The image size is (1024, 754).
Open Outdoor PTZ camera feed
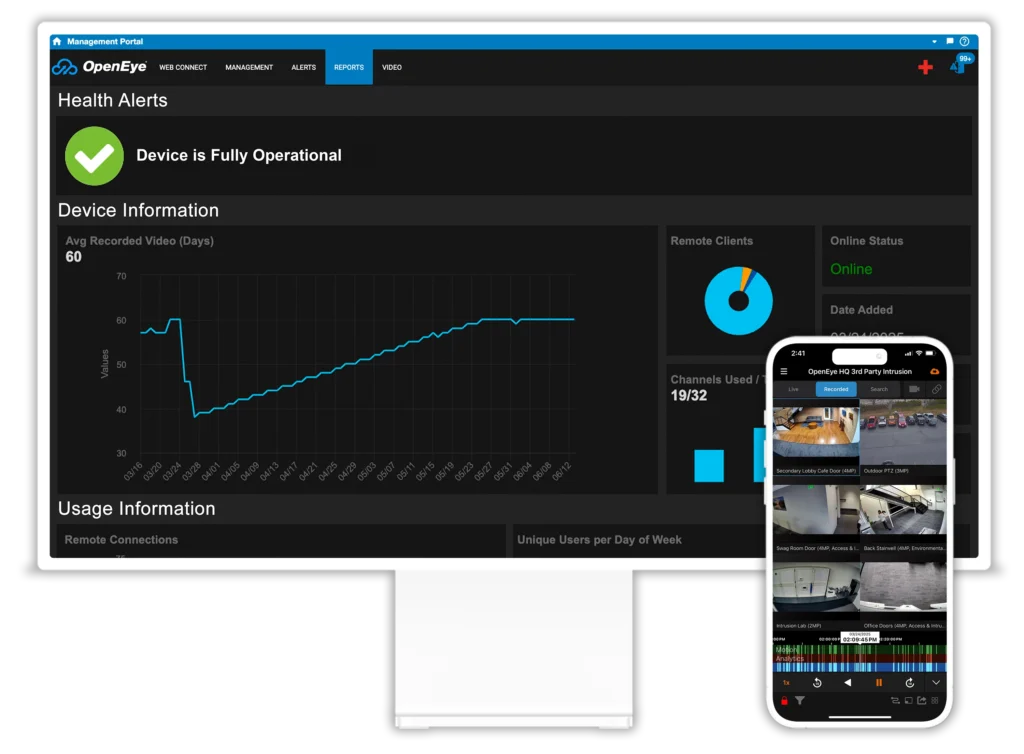click(x=903, y=436)
